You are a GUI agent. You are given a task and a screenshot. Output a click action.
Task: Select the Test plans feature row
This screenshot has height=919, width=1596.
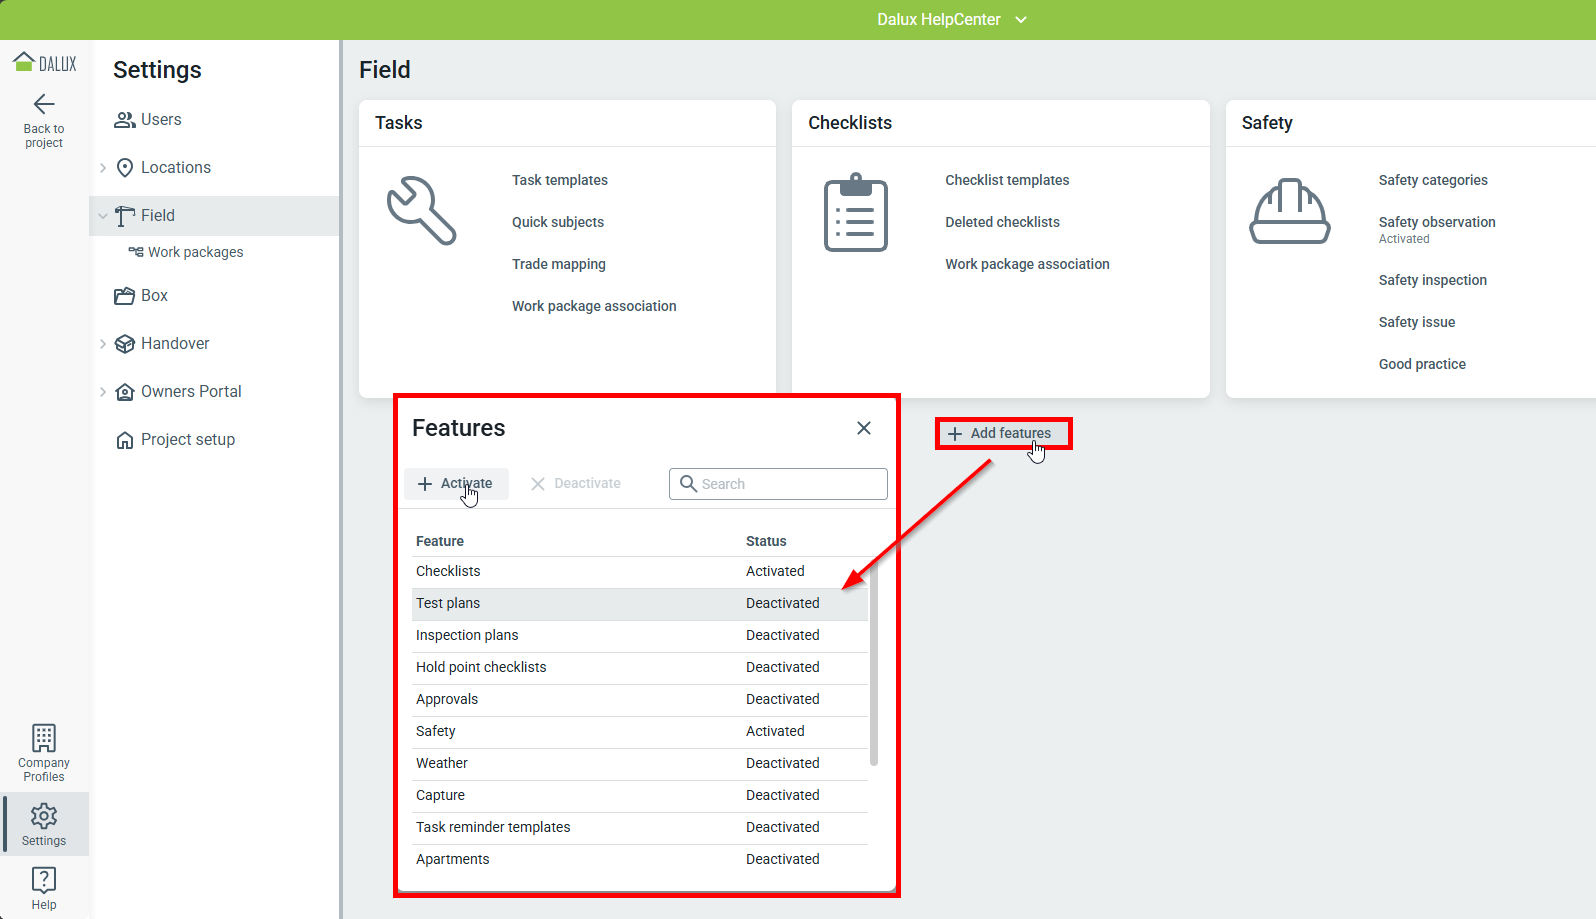(640, 604)
